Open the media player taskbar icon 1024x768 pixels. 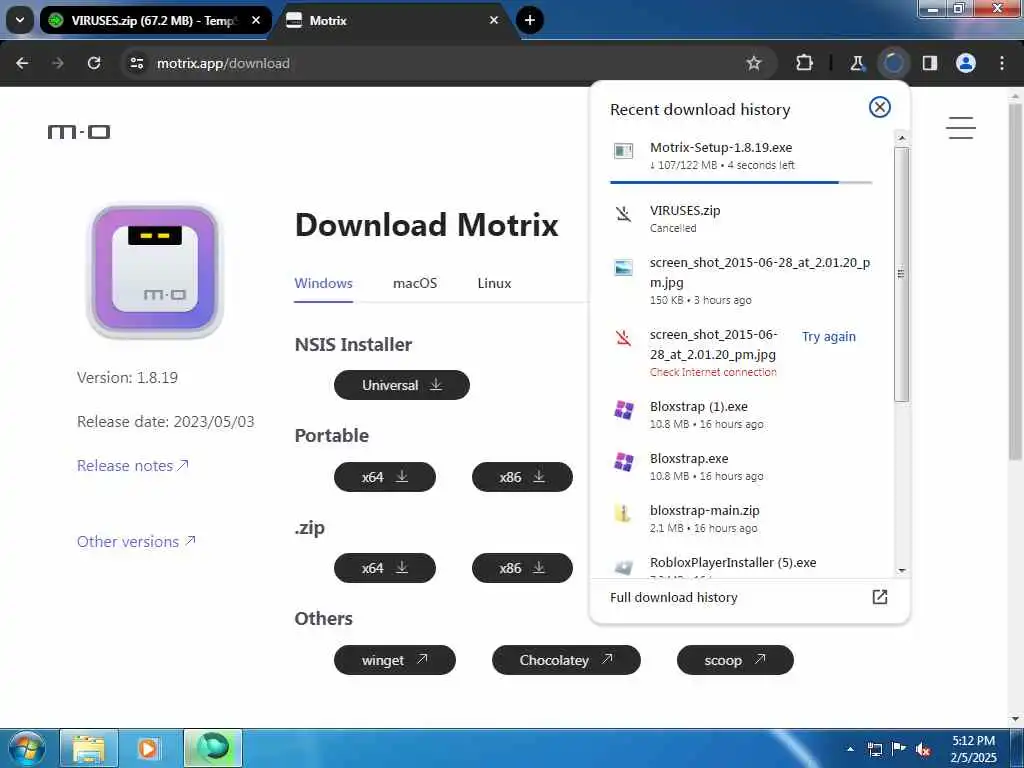click(149, 748)
